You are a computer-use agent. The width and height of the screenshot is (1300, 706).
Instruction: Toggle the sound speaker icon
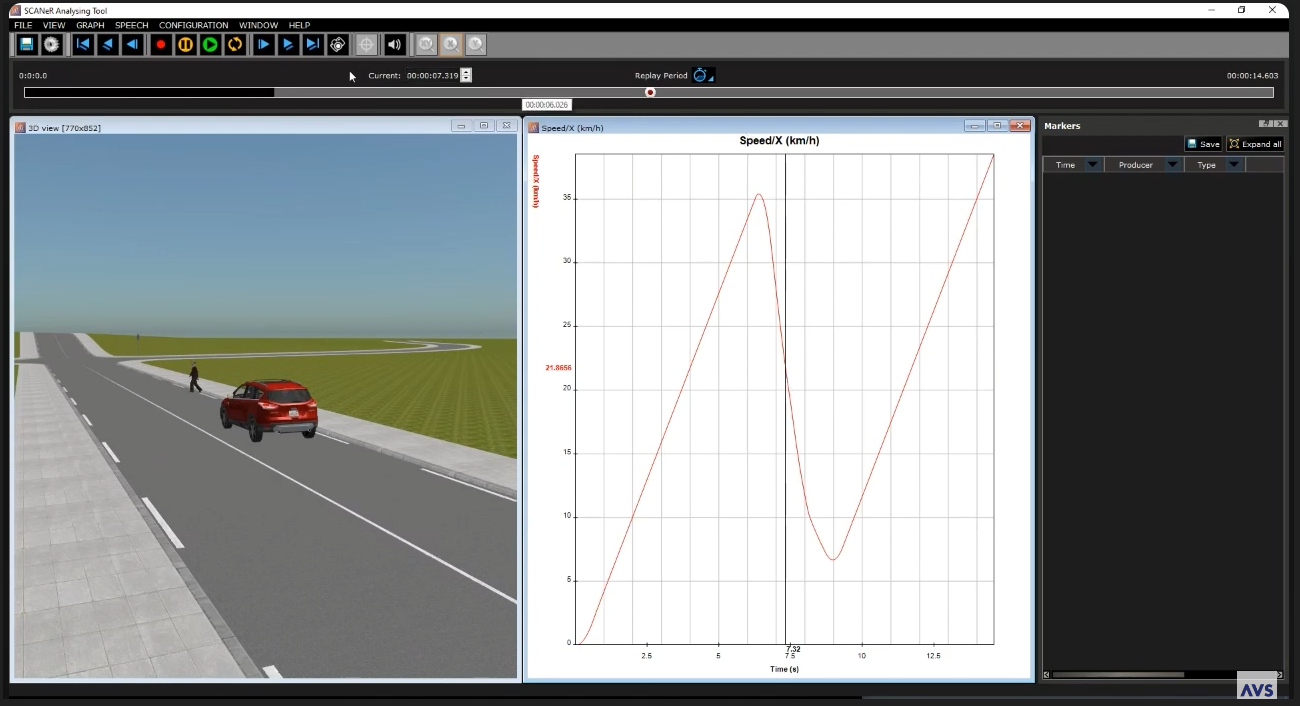[x=395, y=45]
